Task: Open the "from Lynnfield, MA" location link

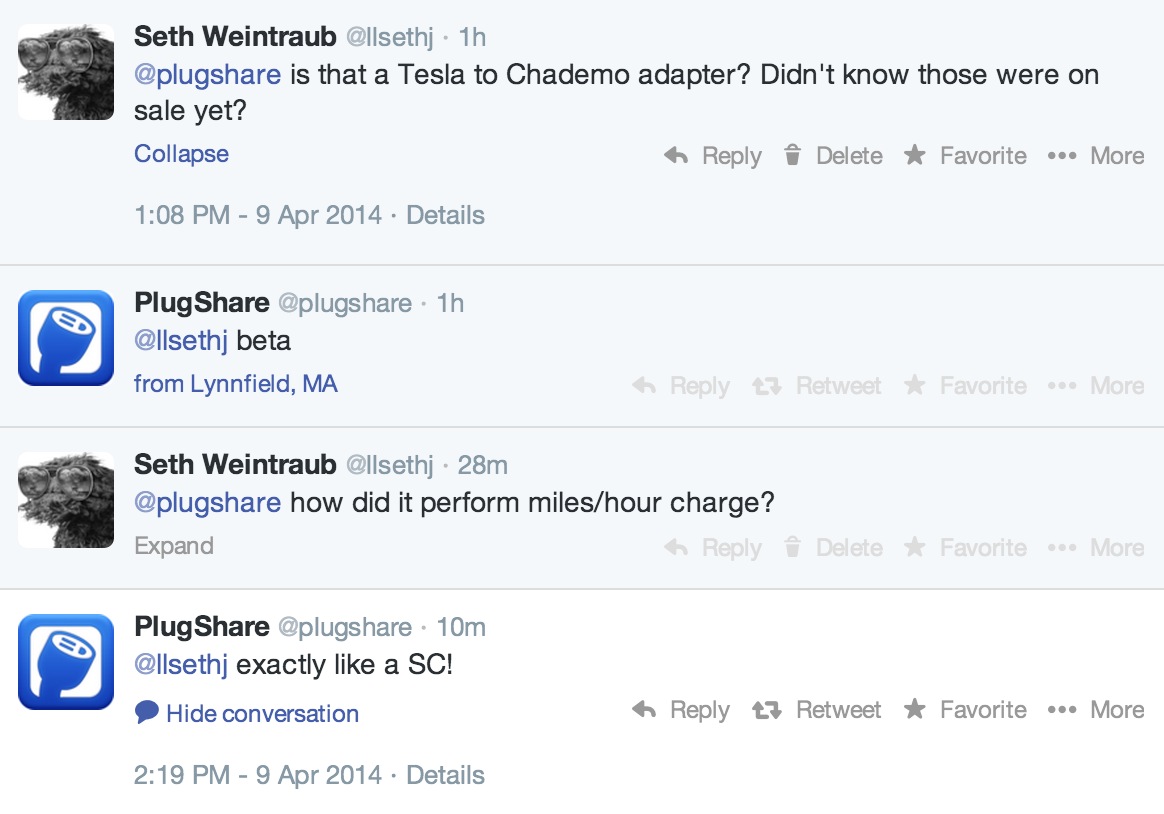Action: click(x=236, y=384)
